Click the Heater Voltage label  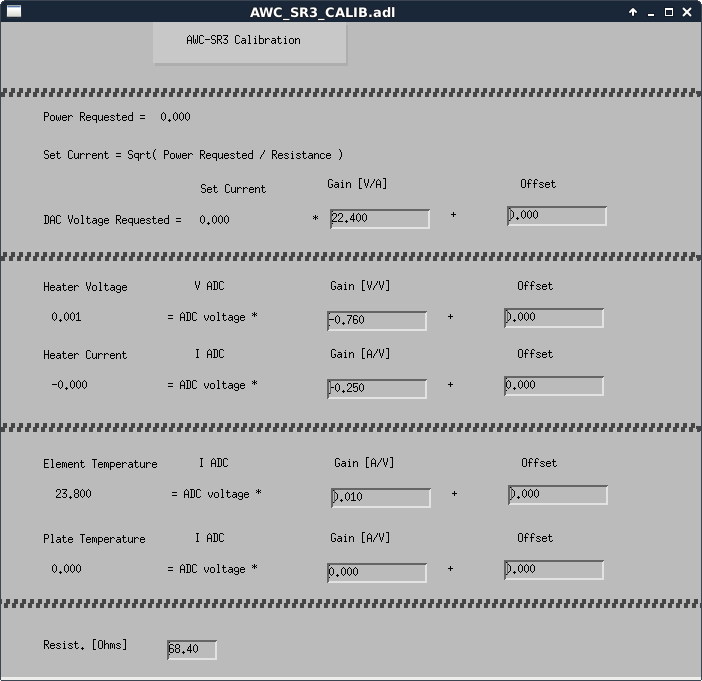[85, 287]
